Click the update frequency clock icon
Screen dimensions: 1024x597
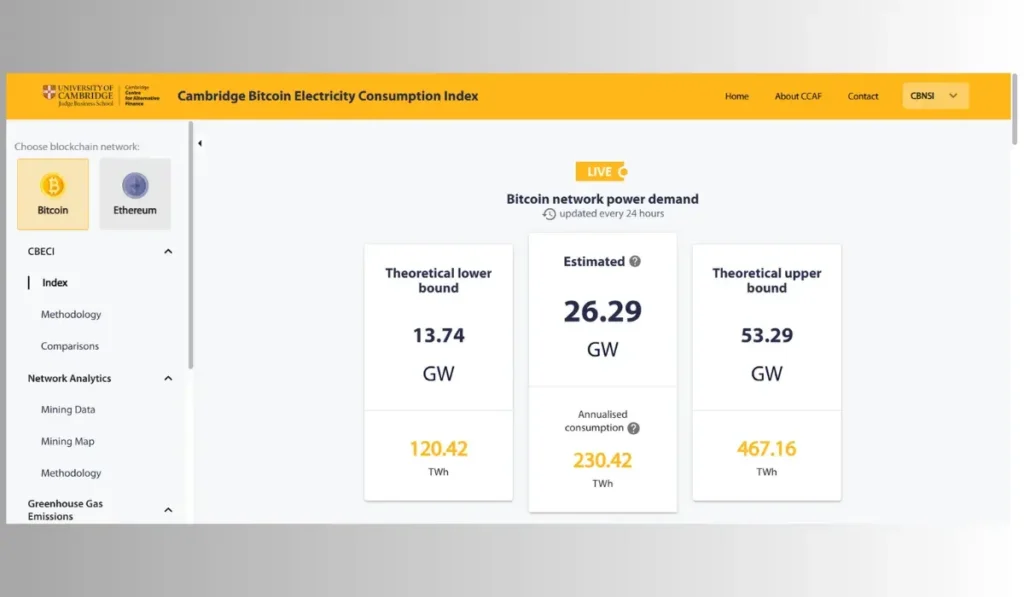(x=549, y=214)
